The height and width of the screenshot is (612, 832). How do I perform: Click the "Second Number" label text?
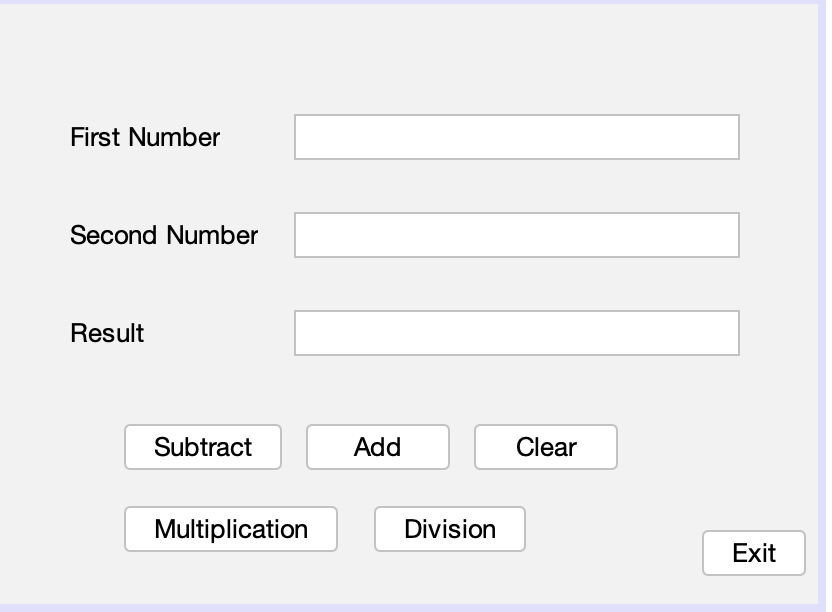[164, 235]
